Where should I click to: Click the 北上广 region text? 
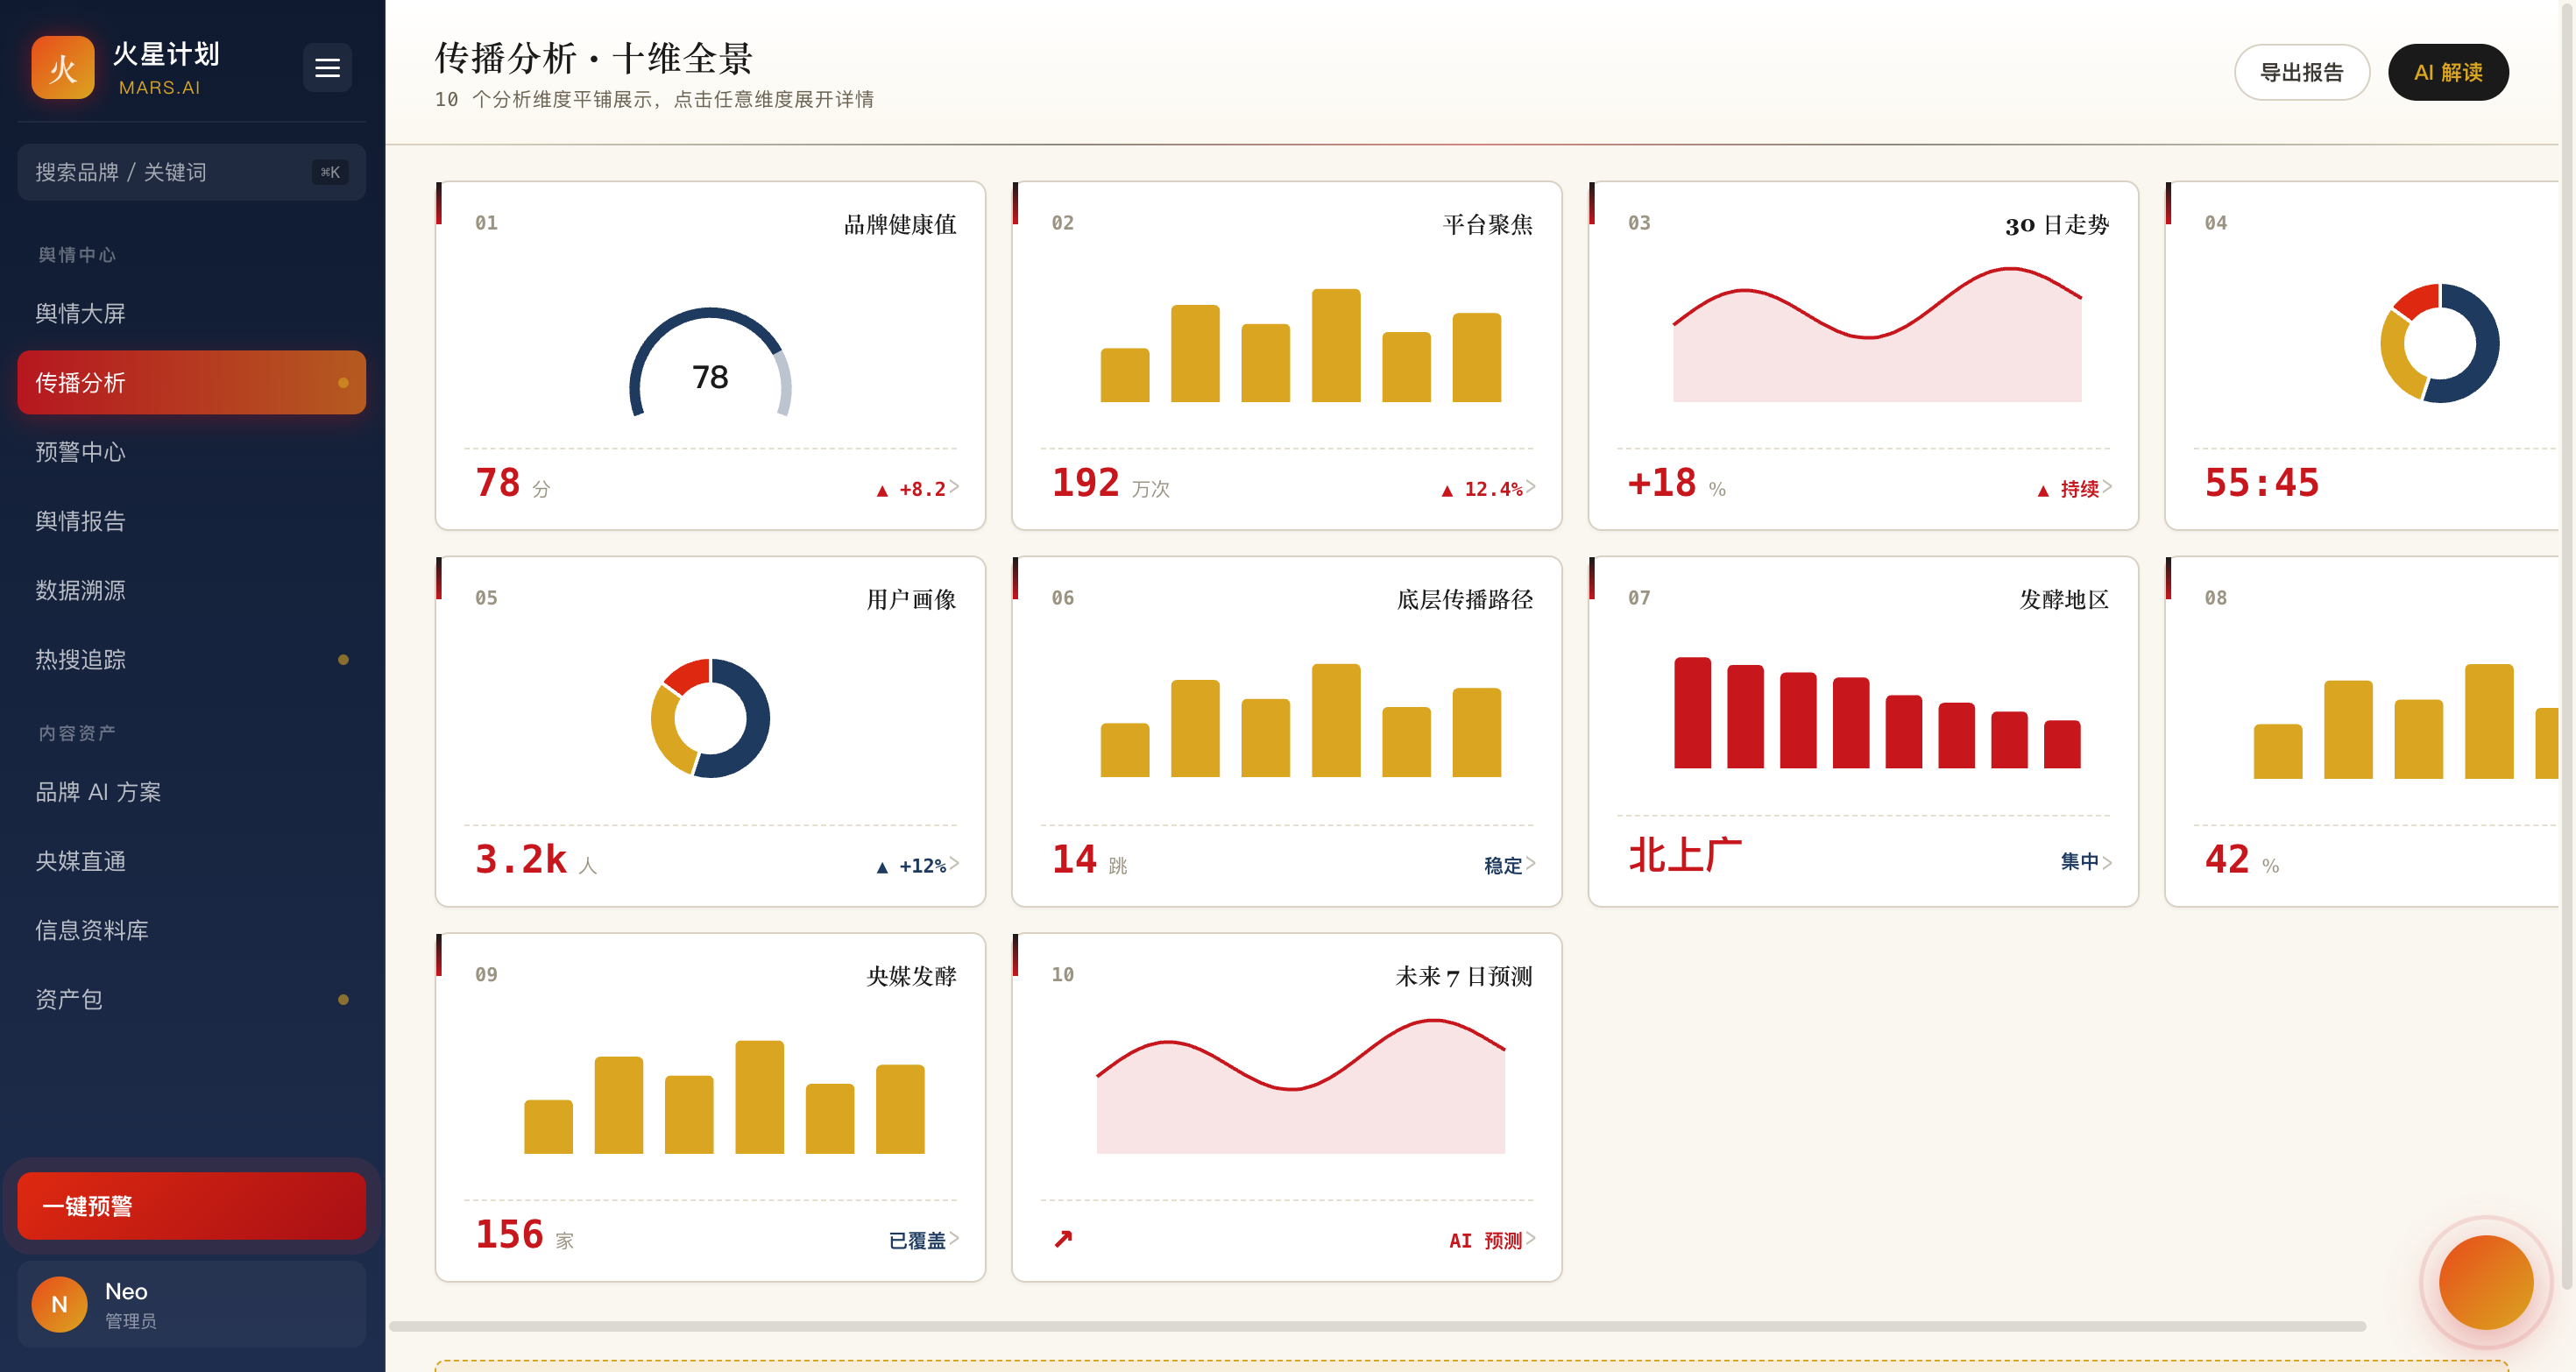click(x=1685, y=856)
